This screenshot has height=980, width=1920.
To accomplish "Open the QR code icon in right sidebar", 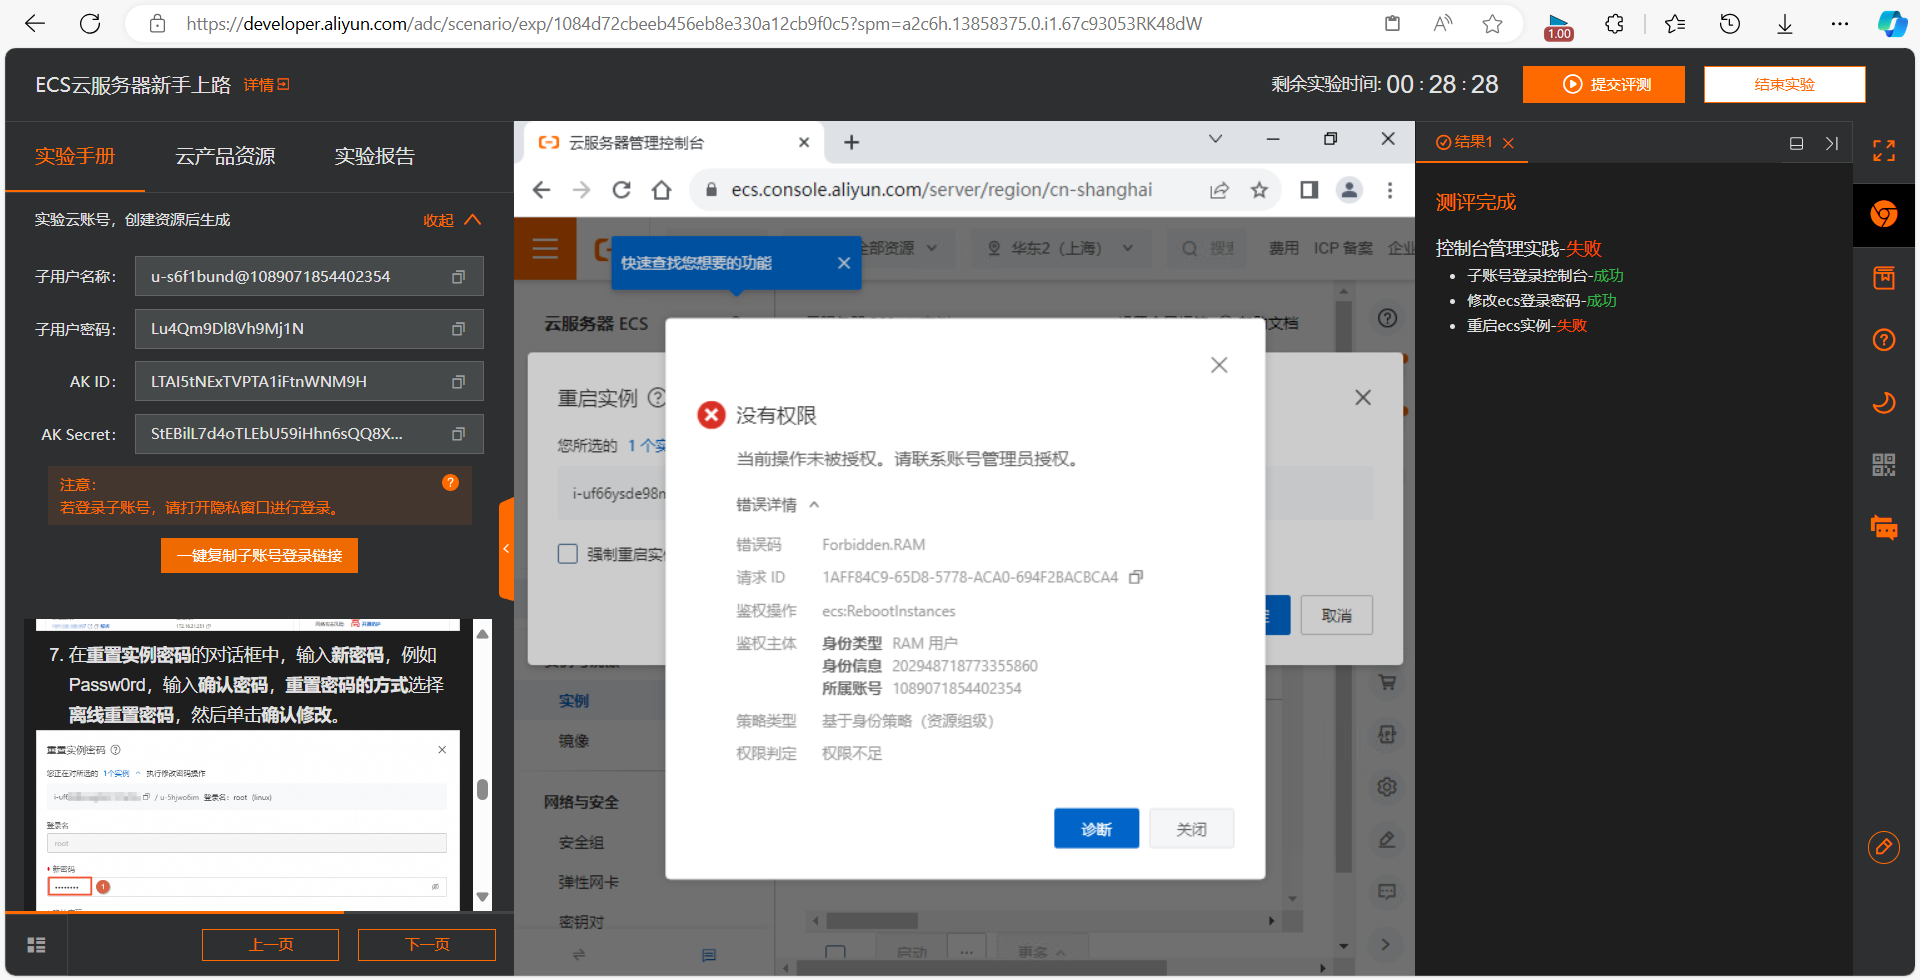I will pos(1884,465).
